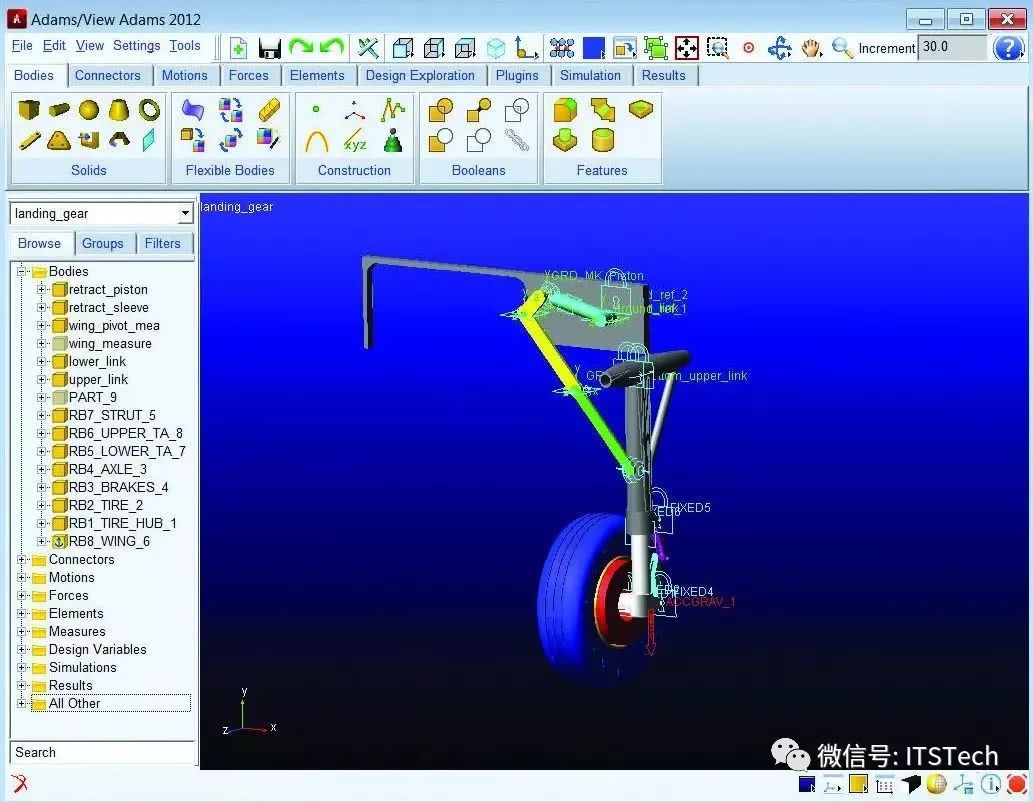The image size is (1033, 802).
Task: Select the Arc construction tool
Action: coord(316,140)
